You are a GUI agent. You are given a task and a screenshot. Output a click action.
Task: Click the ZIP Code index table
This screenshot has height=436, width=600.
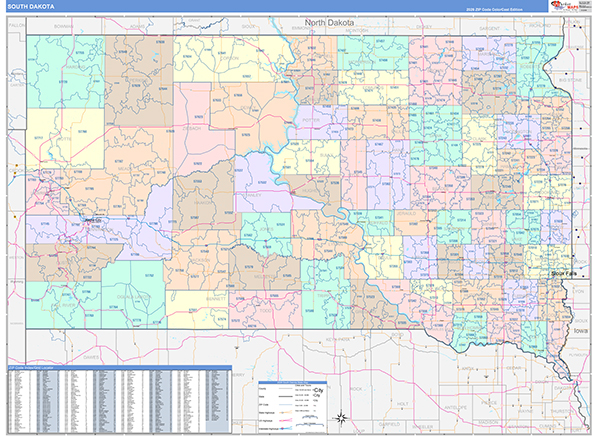tap(119, 399)
